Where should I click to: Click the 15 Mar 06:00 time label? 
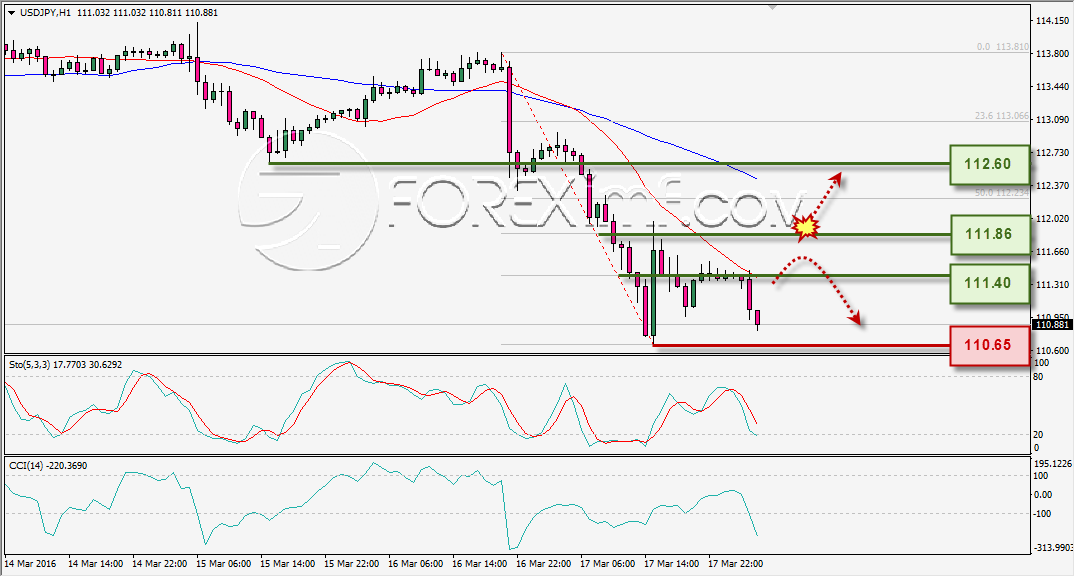[x=224, y=563]
